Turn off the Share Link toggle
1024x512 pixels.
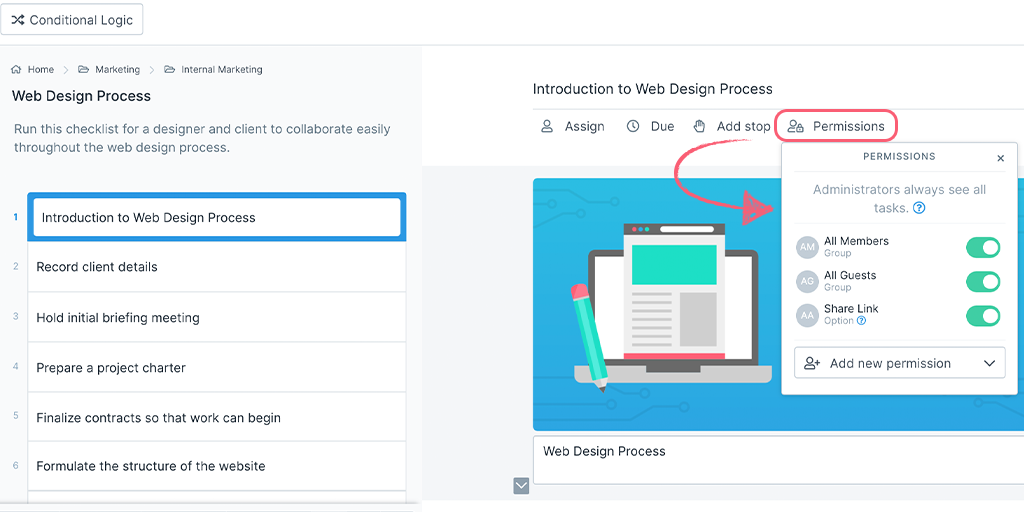983,315
